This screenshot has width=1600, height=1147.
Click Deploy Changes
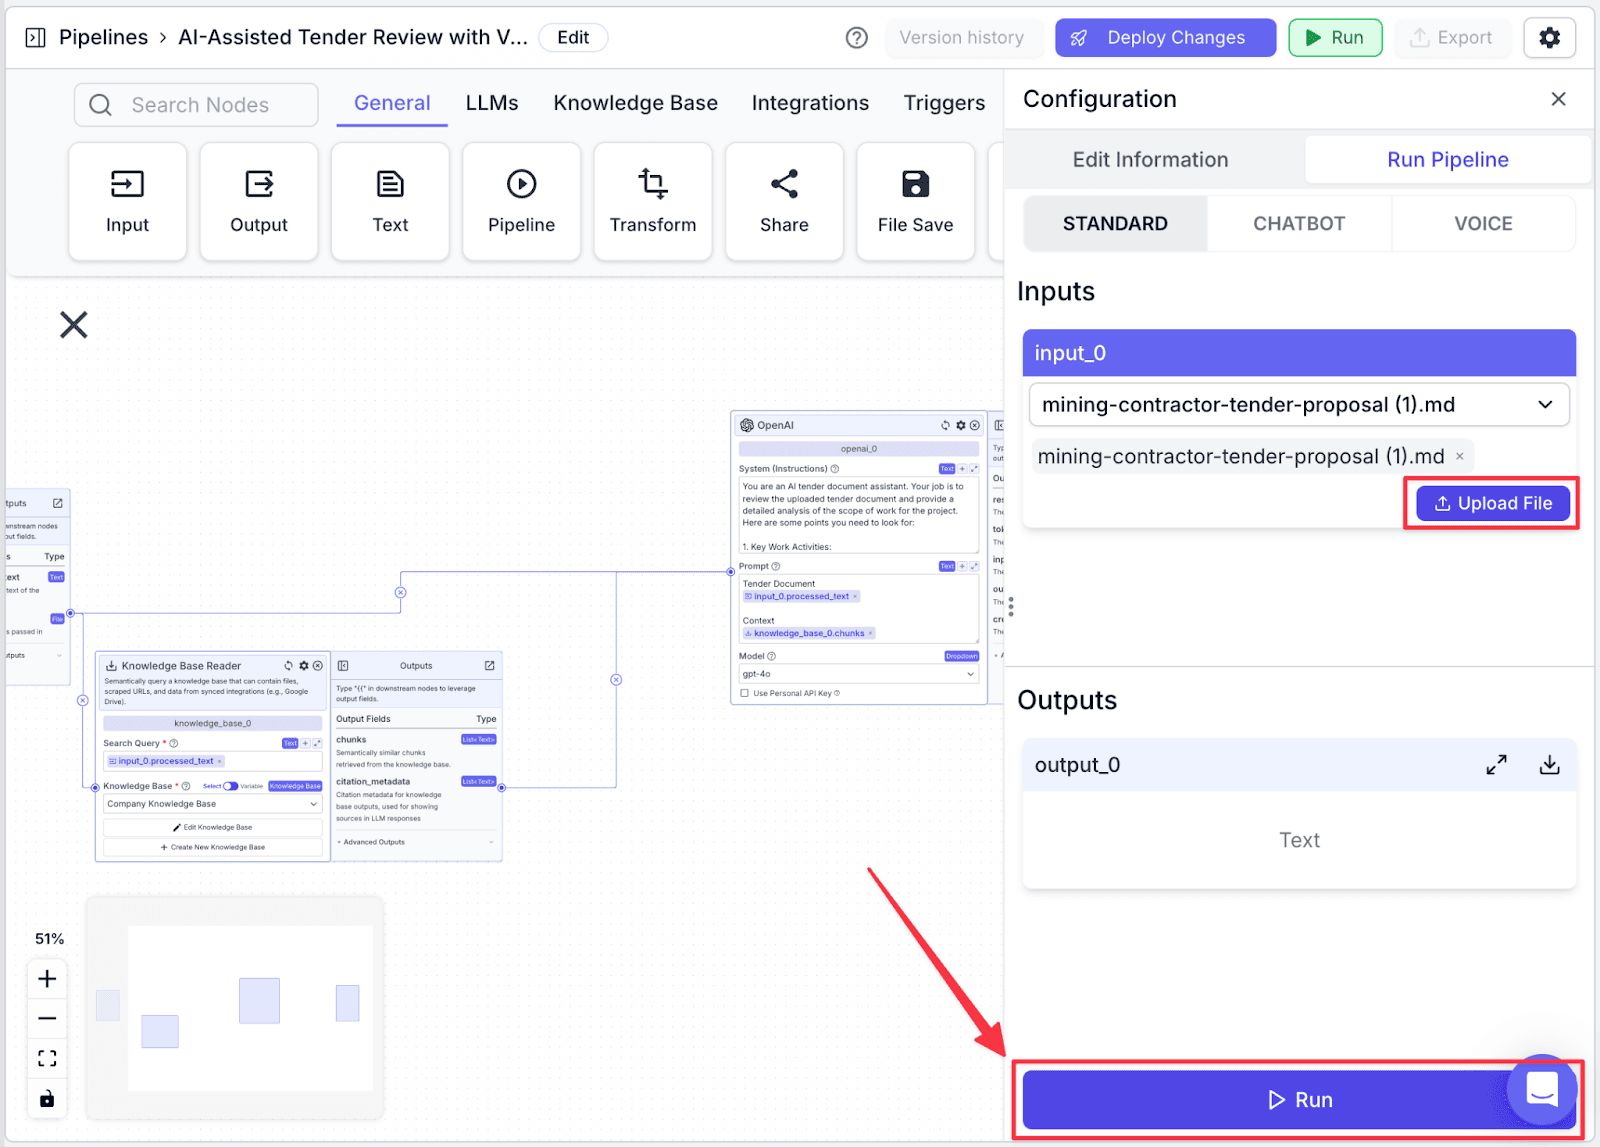[1165, 38]
